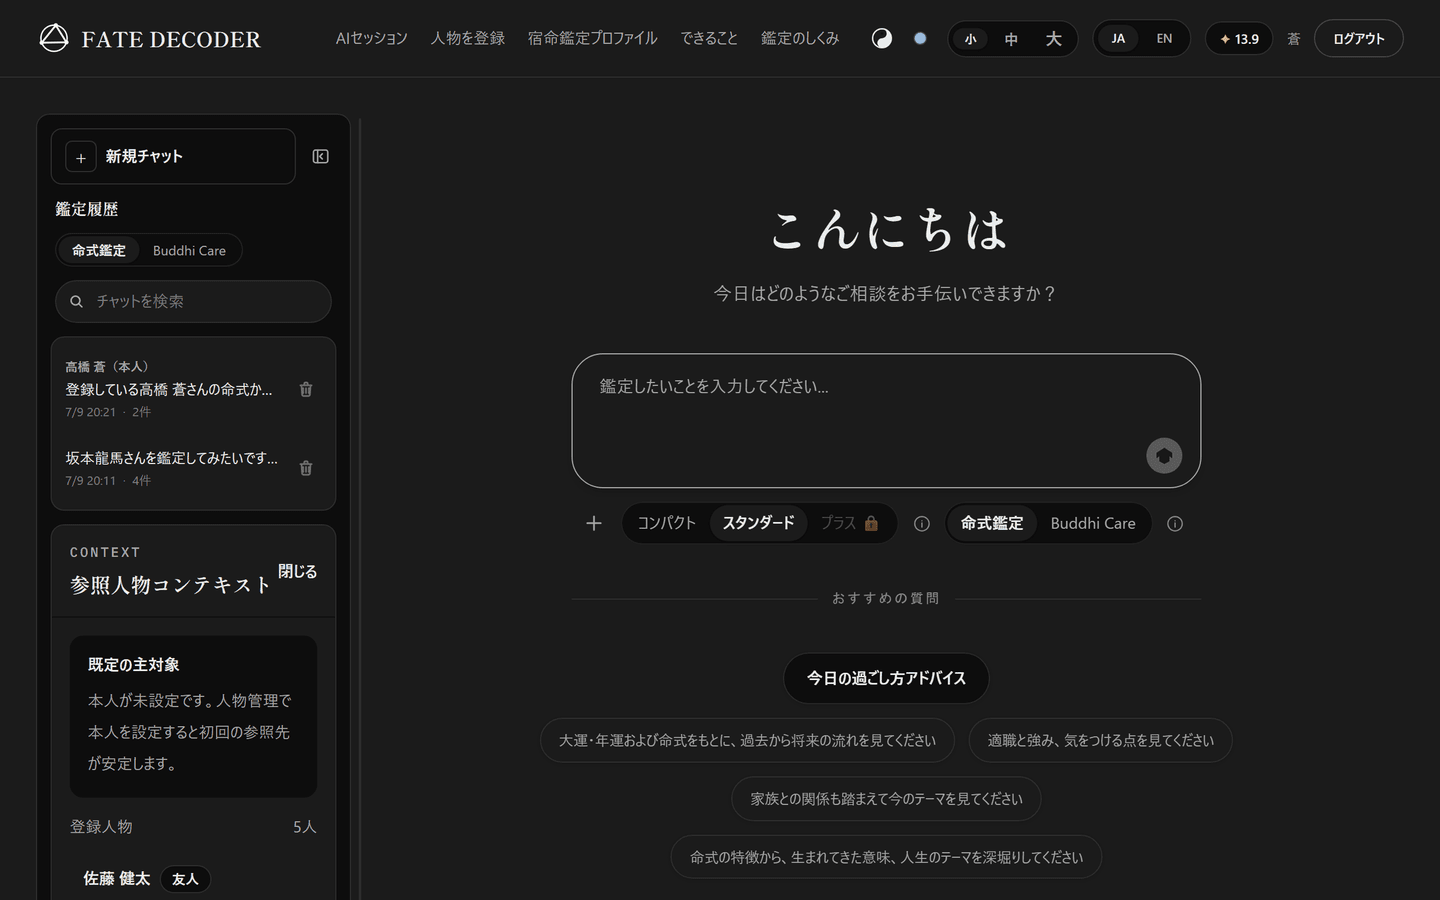The image size is (1440, 900).
Task: Set font size to 小
Action: pyautogui.click(x=970, y=39)
